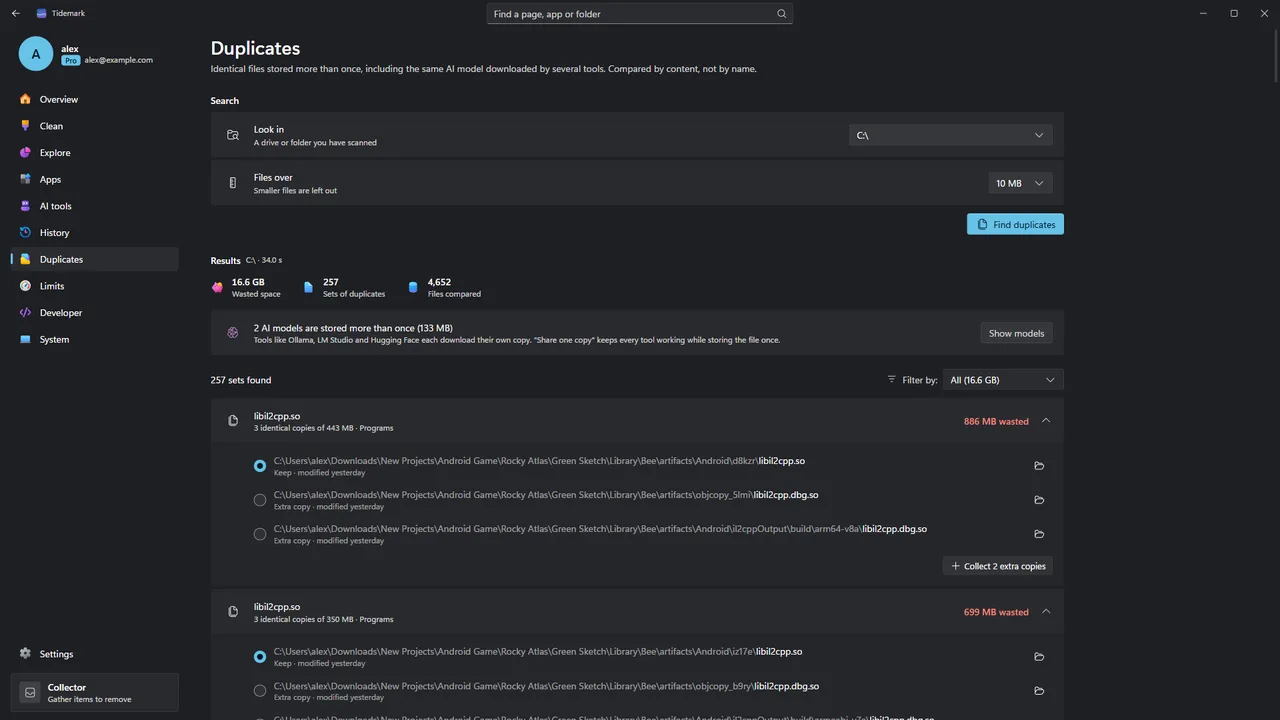Select iz17e libil2cpp.so radio button

pos(260,657)
